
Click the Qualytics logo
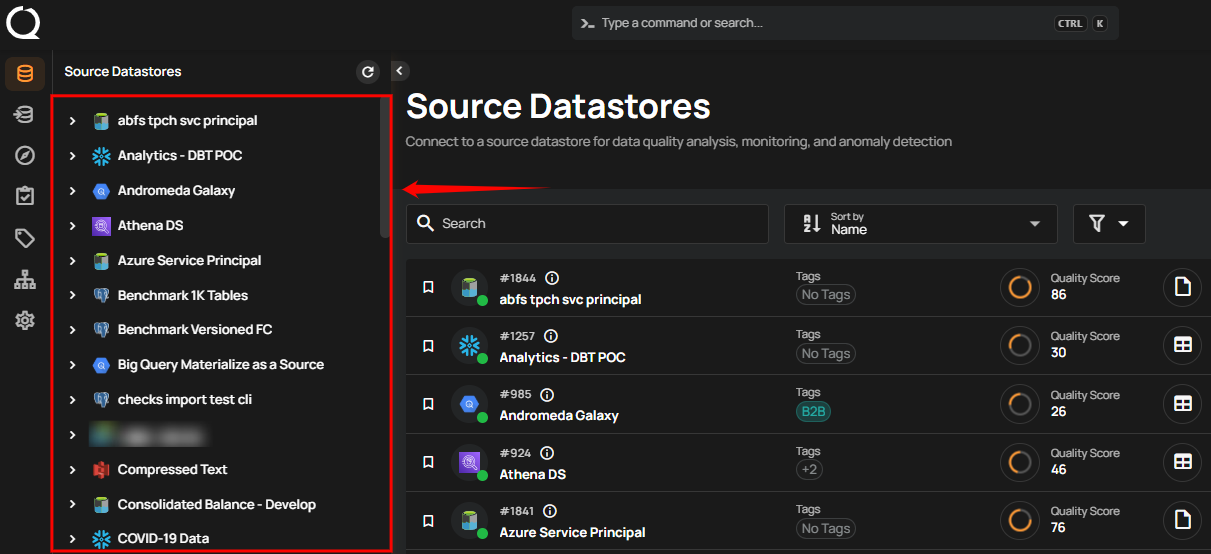[x=23, y=22]
